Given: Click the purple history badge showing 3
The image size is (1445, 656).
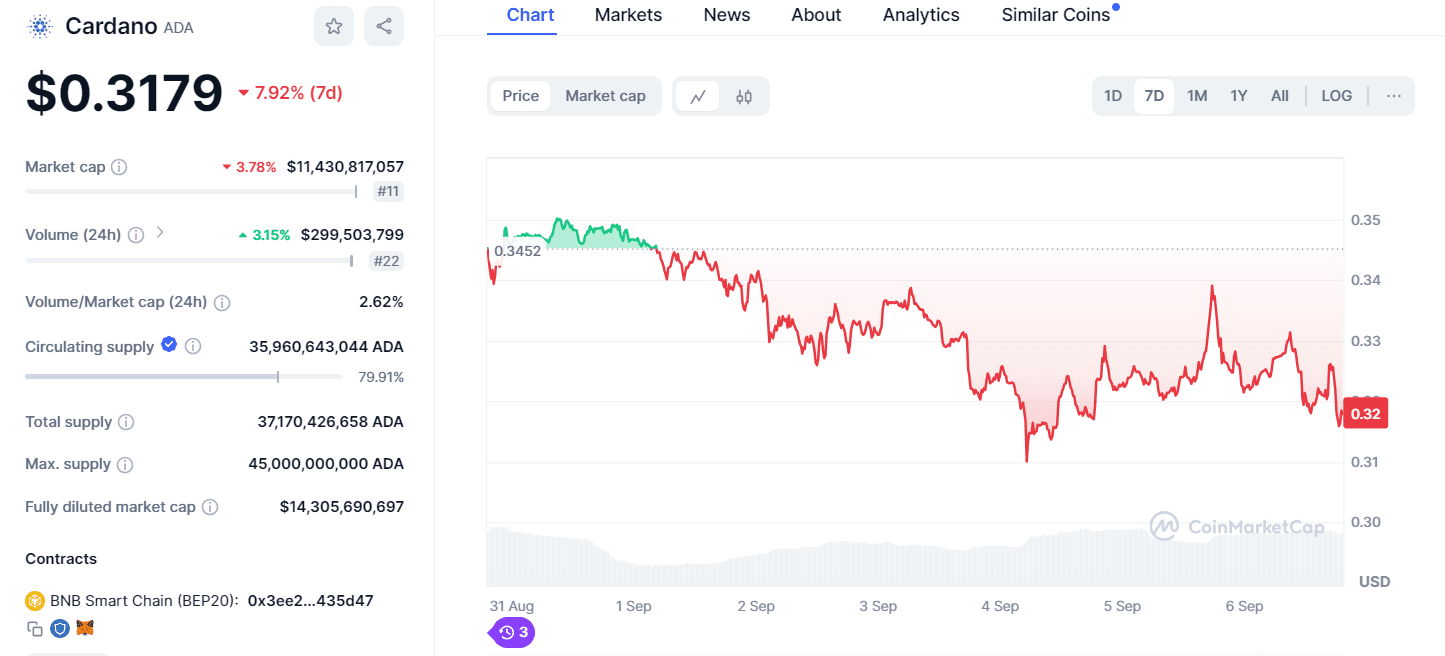Looking at the screenshot, I should point(511,632).
